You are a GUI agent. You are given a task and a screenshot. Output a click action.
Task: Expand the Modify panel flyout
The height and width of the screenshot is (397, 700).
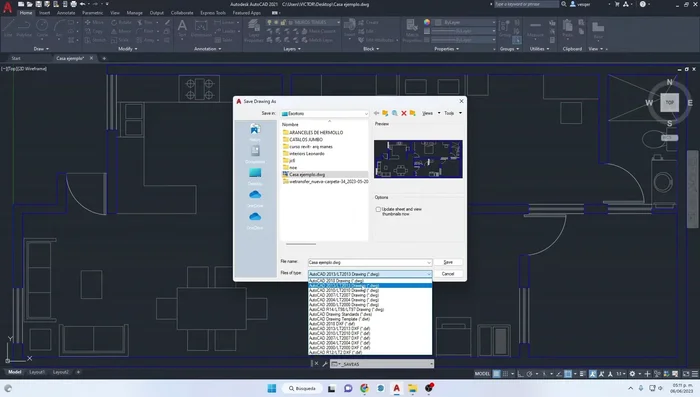[x=127, y=49]
